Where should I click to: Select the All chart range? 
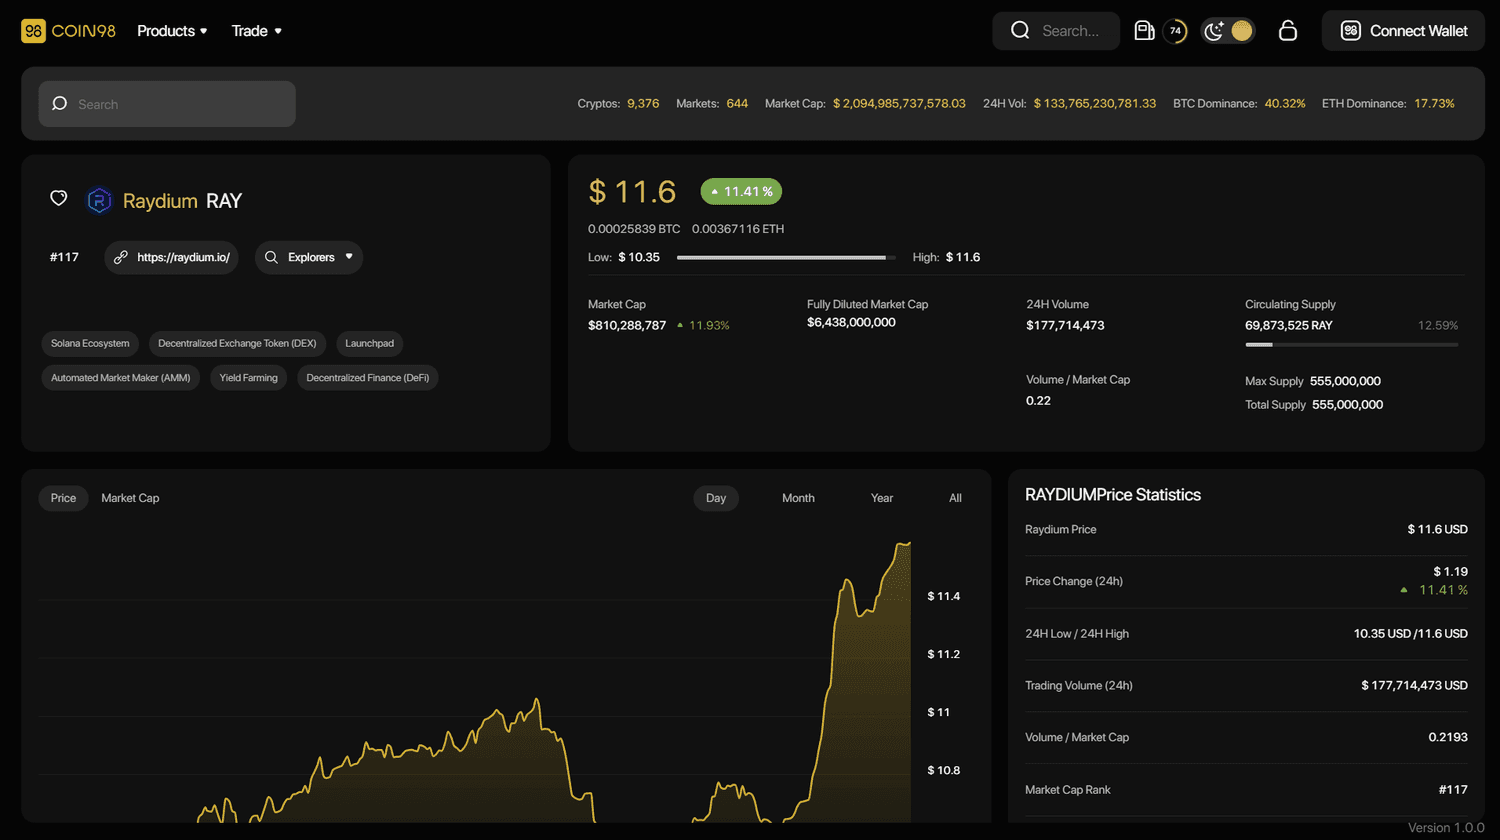(955, 498)
